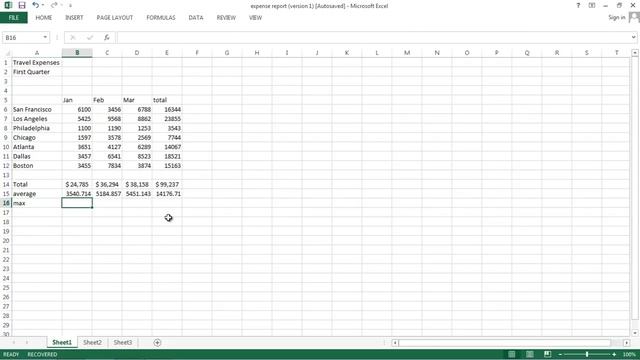The image size is (640, 360).
Task: Switch to Page Break Preview icon
Action: (547, 354)
